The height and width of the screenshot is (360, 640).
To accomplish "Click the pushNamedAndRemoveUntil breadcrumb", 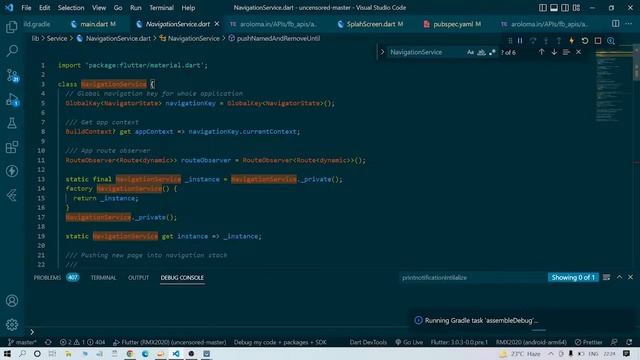I will coord(278,38).
